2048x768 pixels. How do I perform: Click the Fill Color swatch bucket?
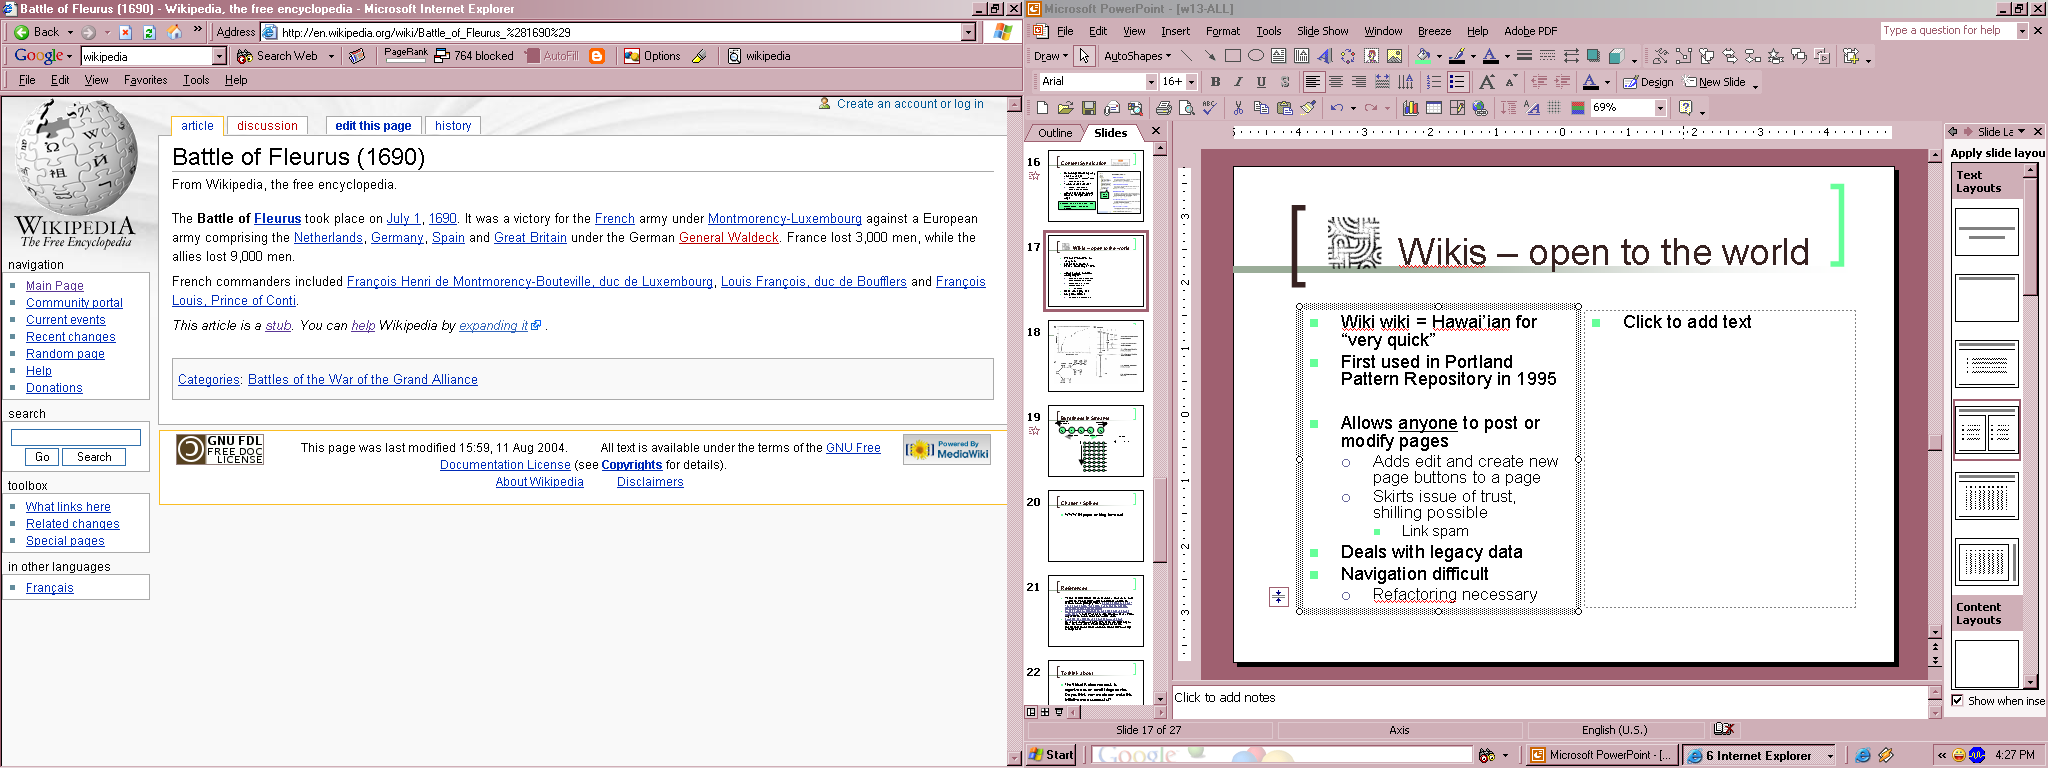click(1423, 56)
